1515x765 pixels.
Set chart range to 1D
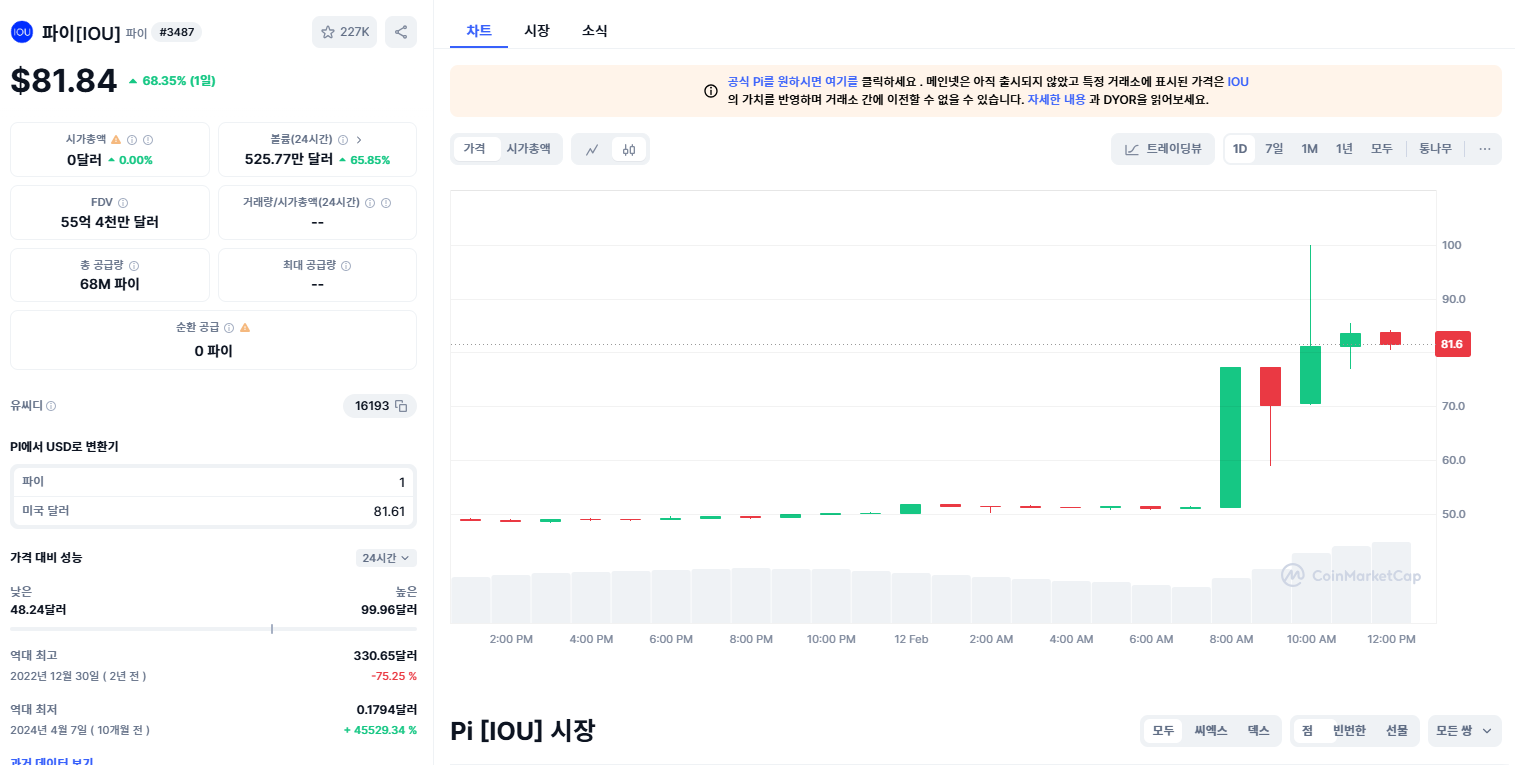(1240, 149)
